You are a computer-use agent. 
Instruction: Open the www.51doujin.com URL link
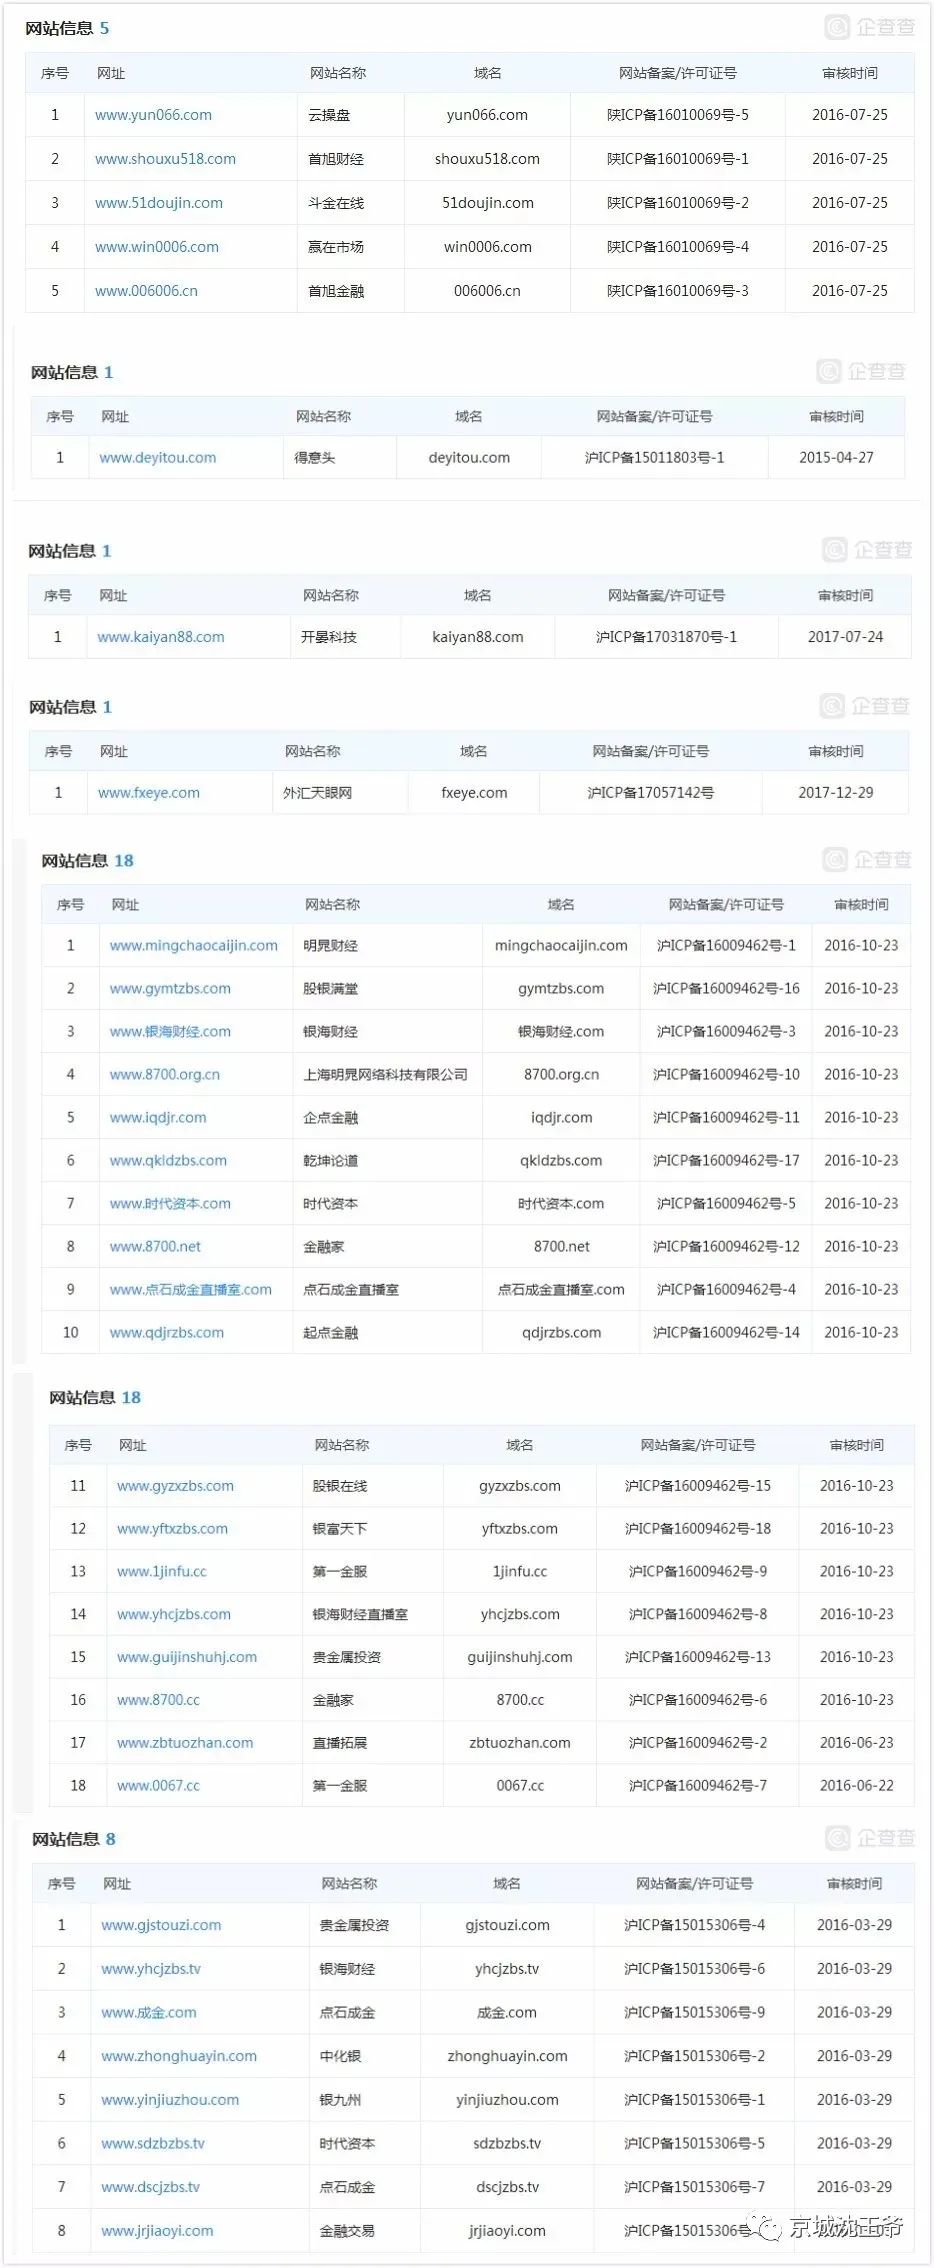tap(159, 203)
